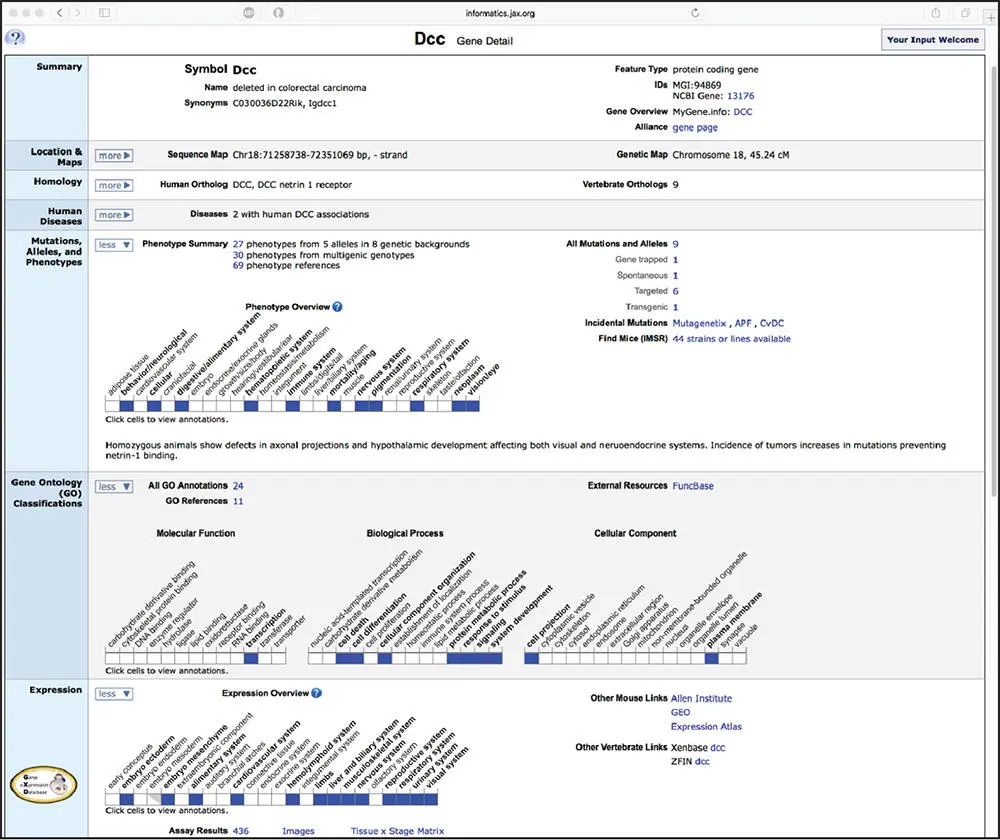Open the Safari share menu
The image size is (1000, 840).
point(936,13)
